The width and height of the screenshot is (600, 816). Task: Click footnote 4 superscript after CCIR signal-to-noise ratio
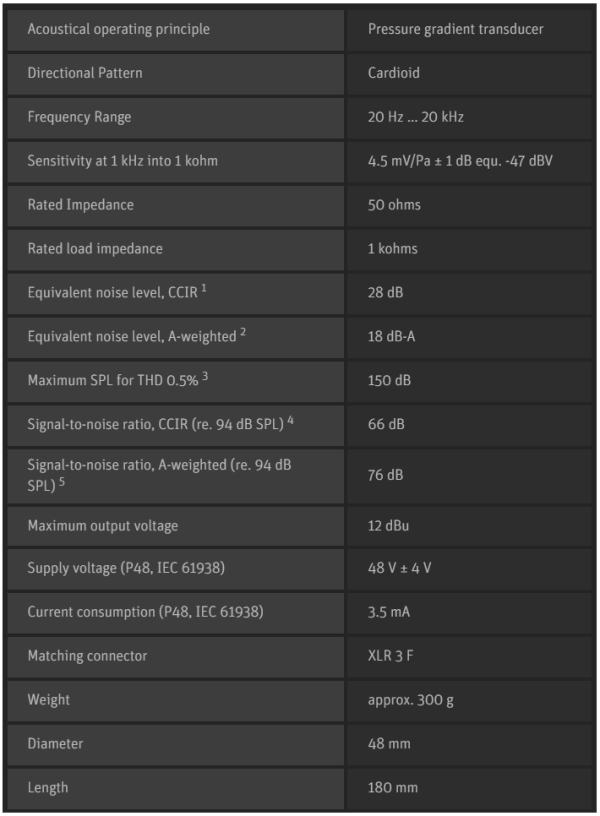tap(291, 420)
